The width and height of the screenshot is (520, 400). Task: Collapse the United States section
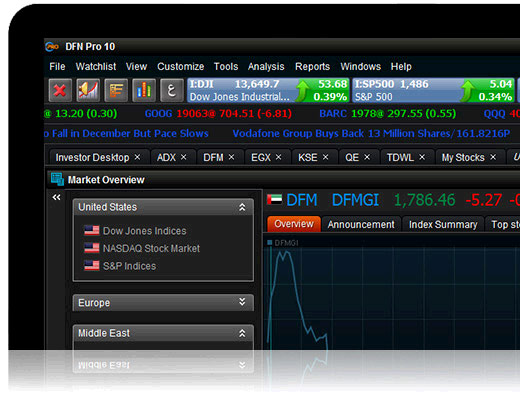pos(242,207)
